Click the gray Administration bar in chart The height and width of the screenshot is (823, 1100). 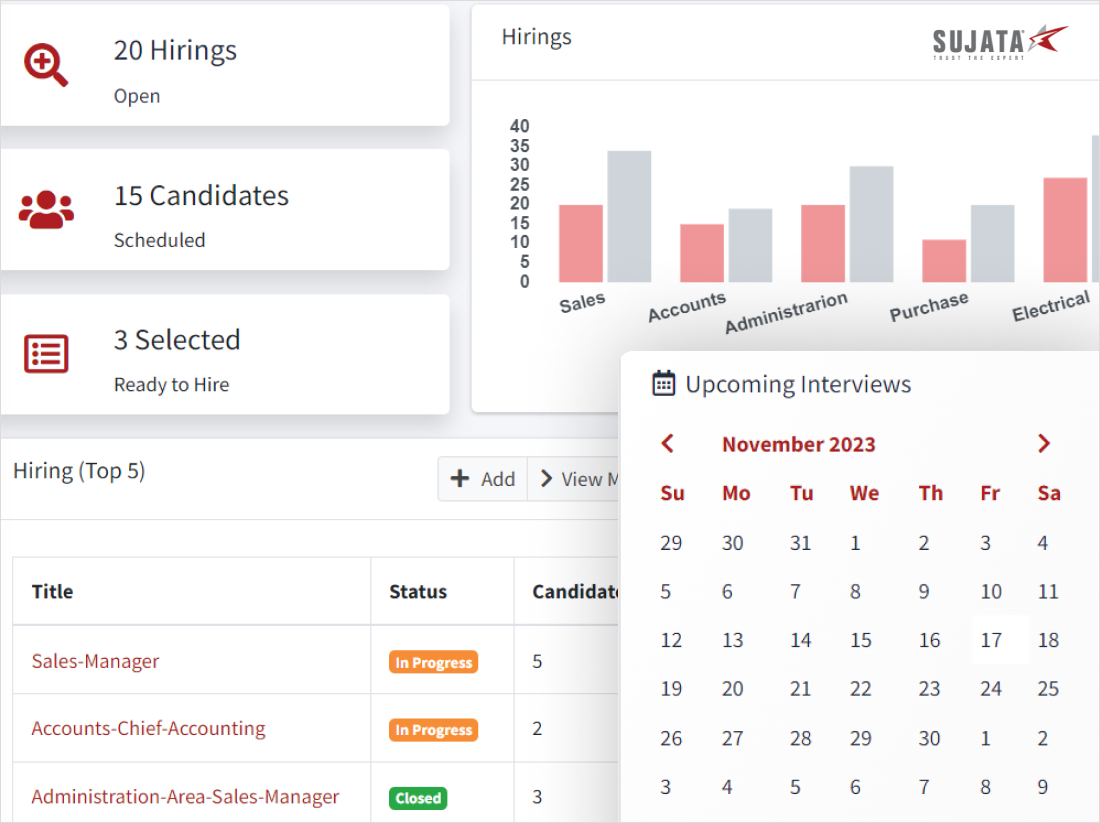pos(871,224)
